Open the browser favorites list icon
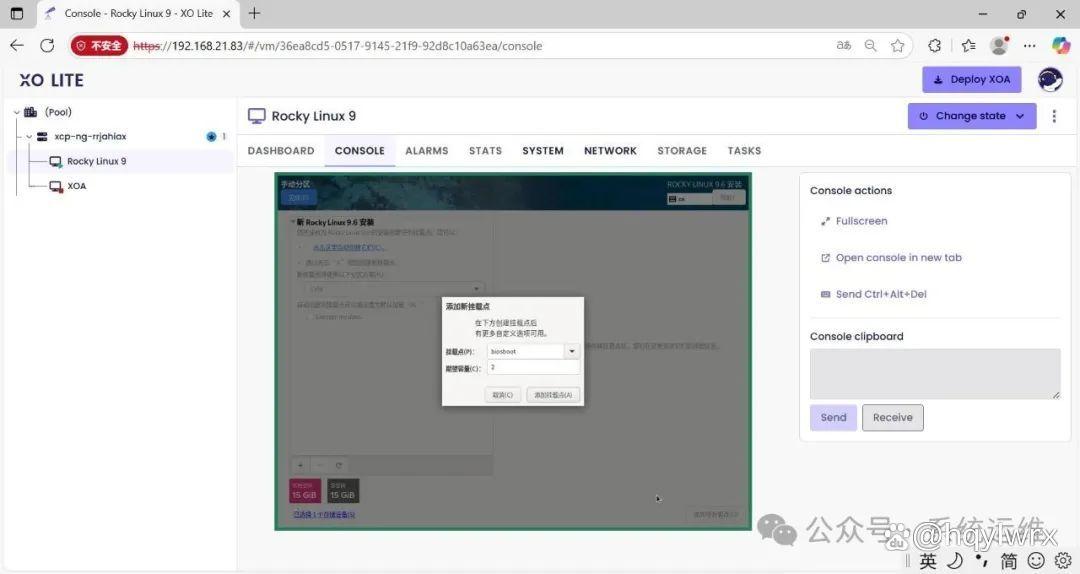 (968, 45)
